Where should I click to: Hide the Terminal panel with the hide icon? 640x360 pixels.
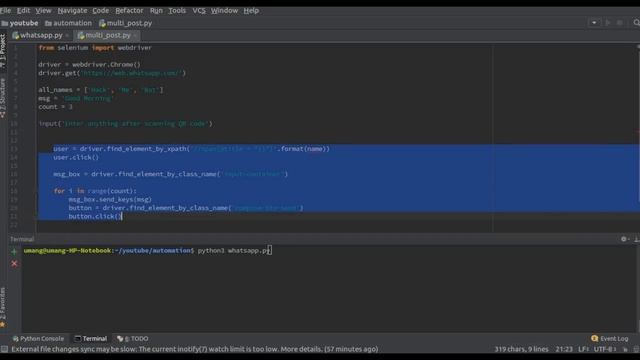coord(637,239)
